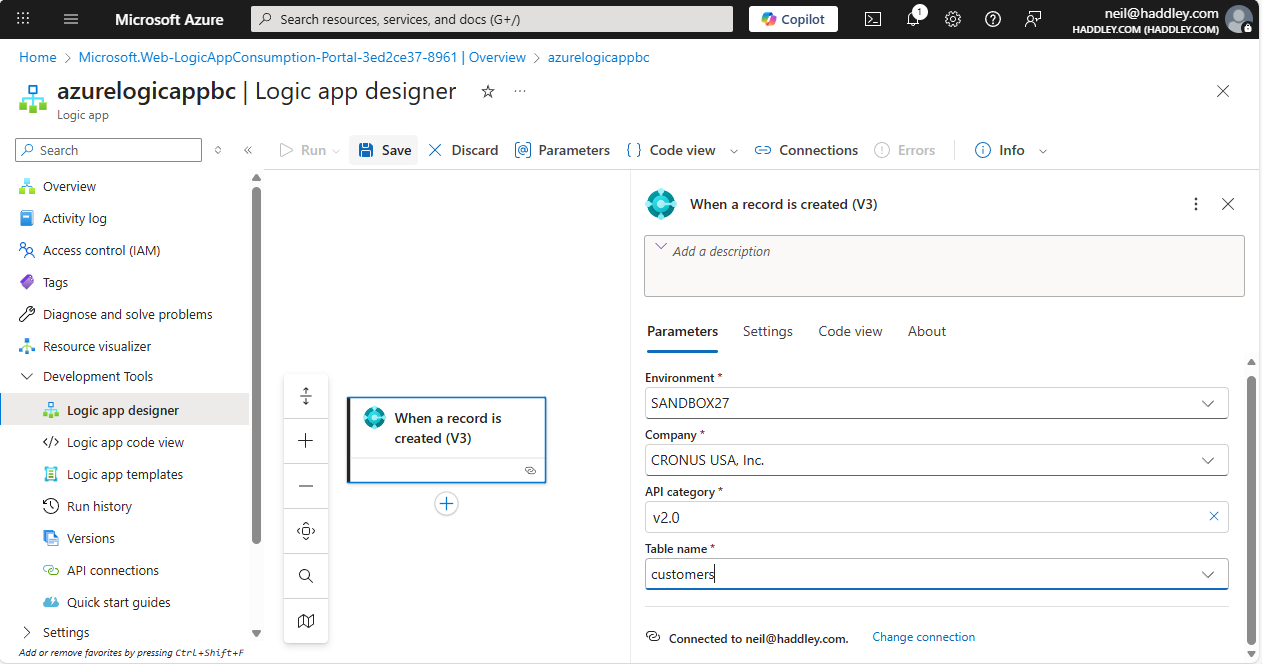Toggle the minimap icon on canvas
Image resolution: width=1262 pixels, height=664 pixels.
[x=306, y=621]
